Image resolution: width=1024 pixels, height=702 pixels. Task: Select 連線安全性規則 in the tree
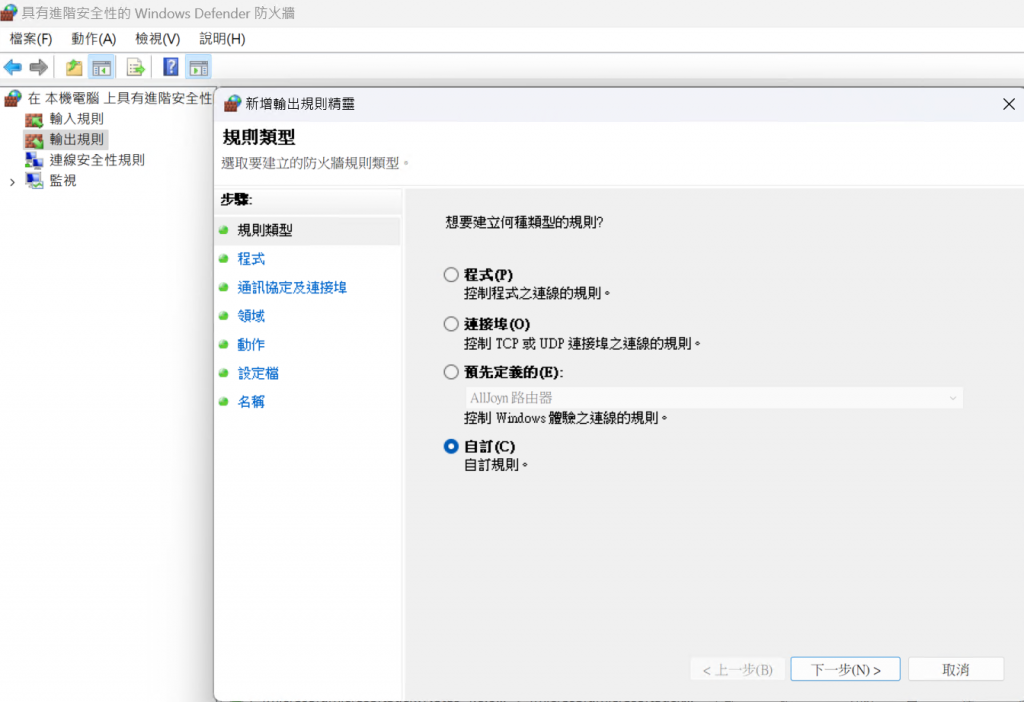[x=97, y=160]
